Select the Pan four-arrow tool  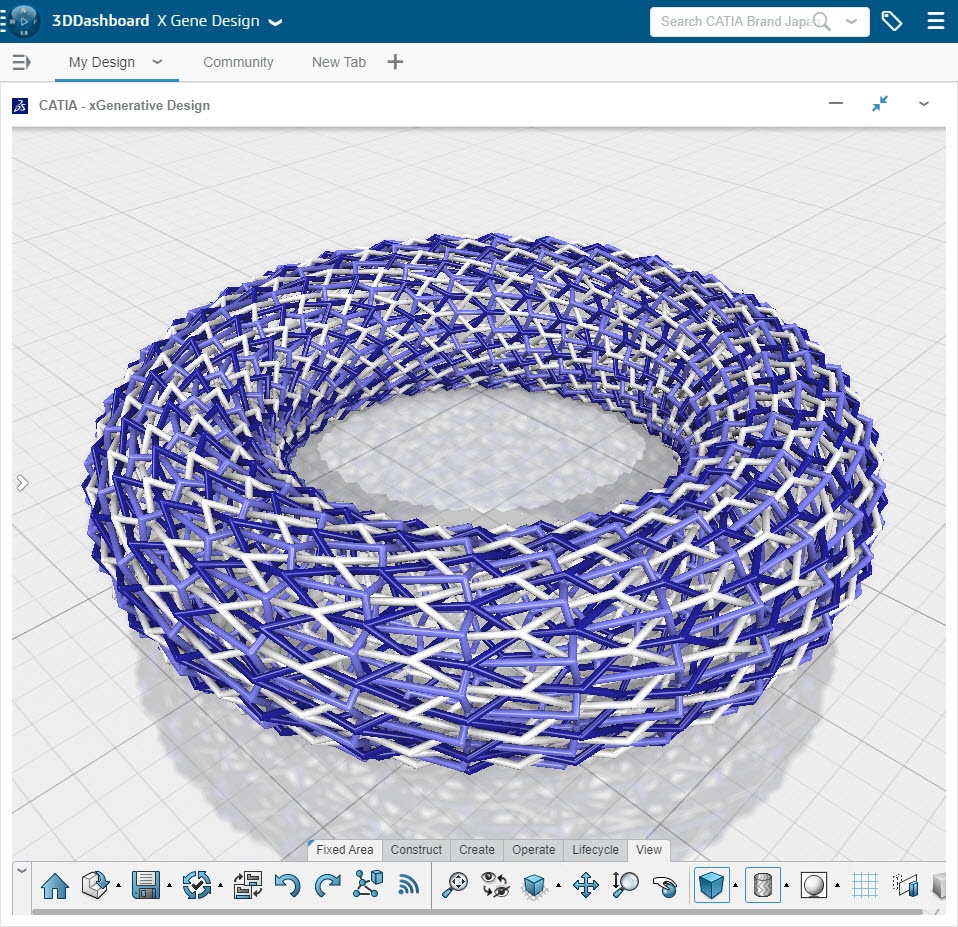(586, 885)
